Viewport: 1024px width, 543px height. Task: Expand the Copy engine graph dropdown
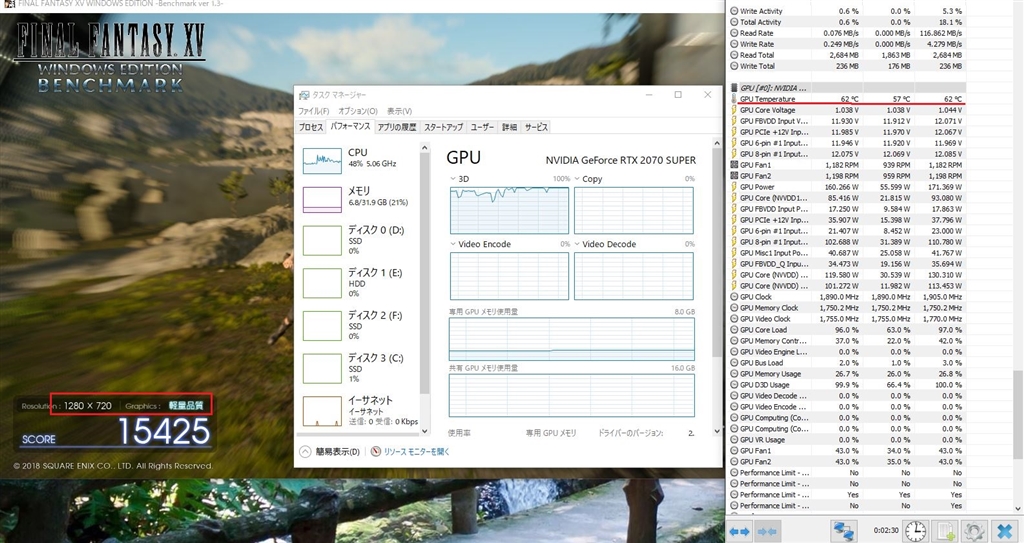coord(577,179)
